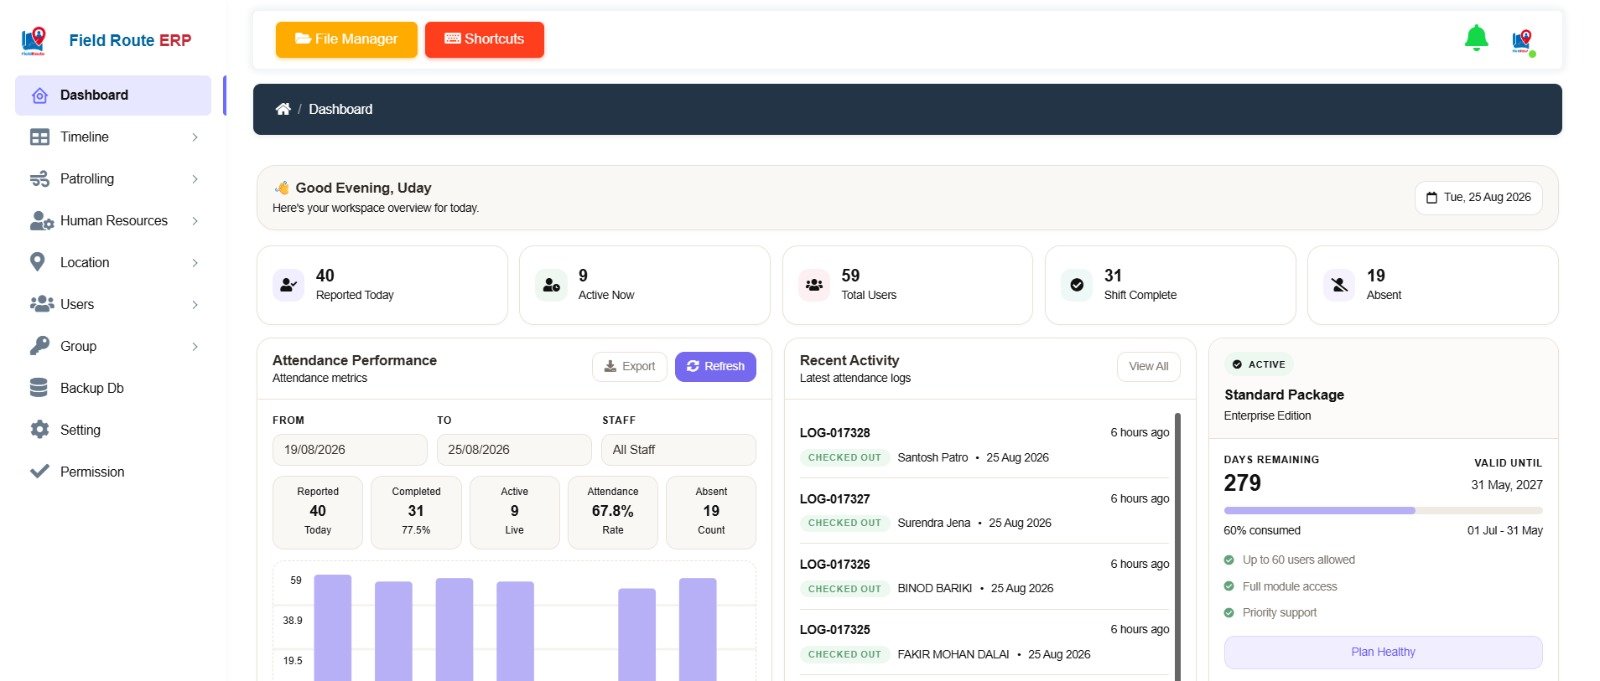Image resolution: width=1600 pixels, height=681 pixels.
Task: Click the Absent 19 Count tile
Action: tap(711, 512)
